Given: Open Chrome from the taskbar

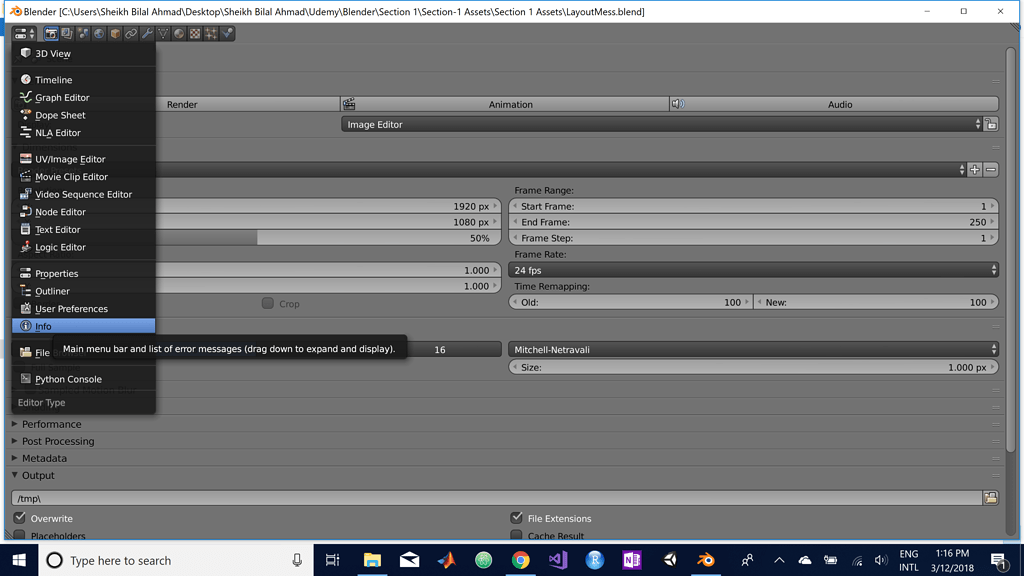Looking at the screenshot, I should point(520,560).
